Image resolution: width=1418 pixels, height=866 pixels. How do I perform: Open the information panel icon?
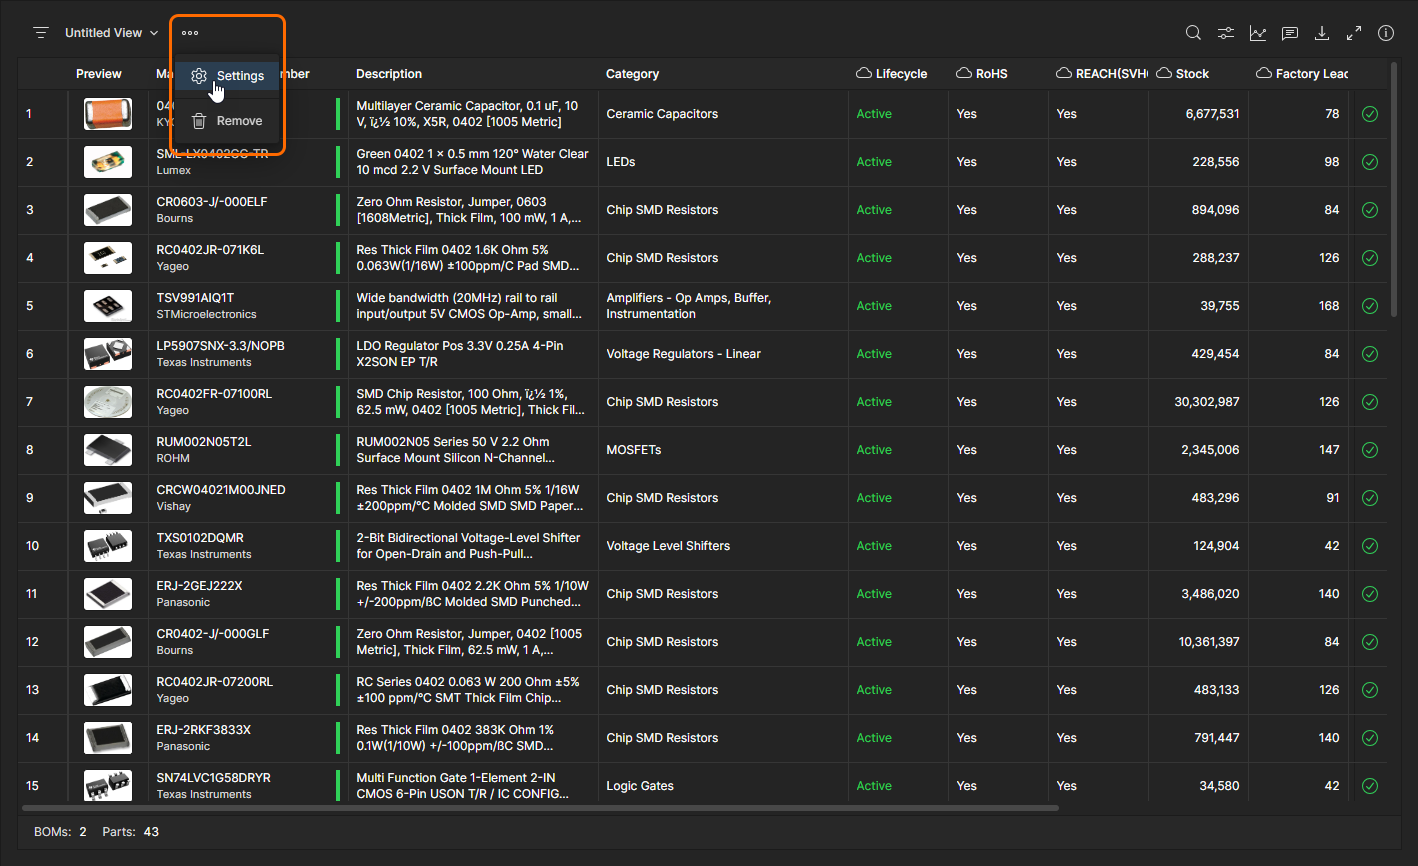[x=1386, y=33]
